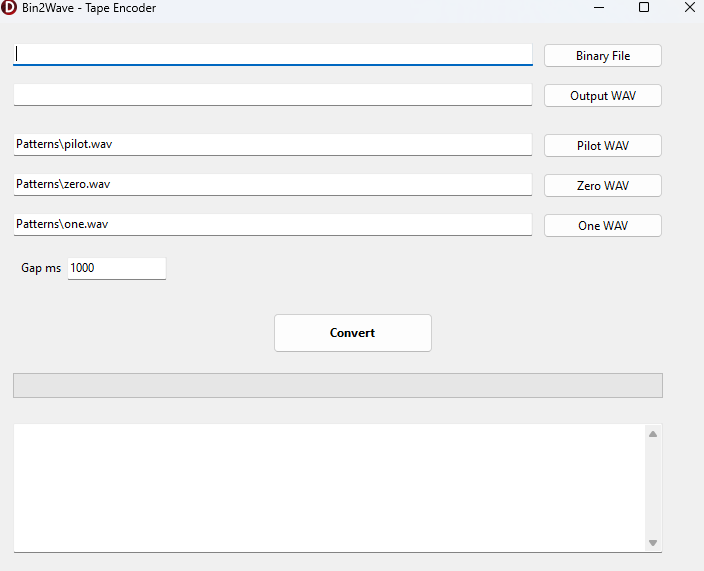This screenshot has height=571, width=704.
Task: Click the log scrollbar up arrow
Action: pos(653,434)
